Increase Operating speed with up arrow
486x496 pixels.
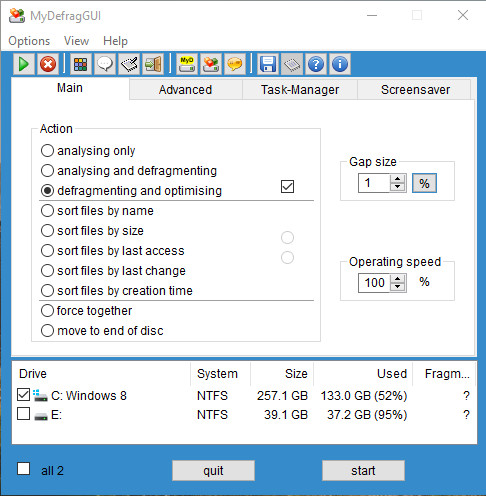click(x=397, y=279)
